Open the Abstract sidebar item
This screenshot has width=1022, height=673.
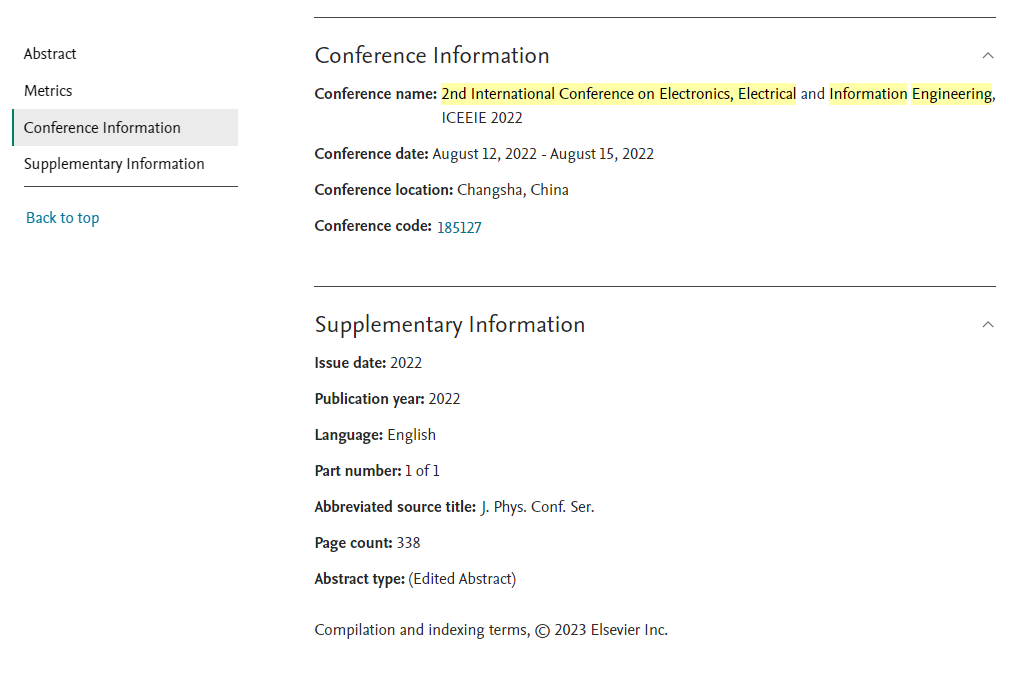[50, 54]
